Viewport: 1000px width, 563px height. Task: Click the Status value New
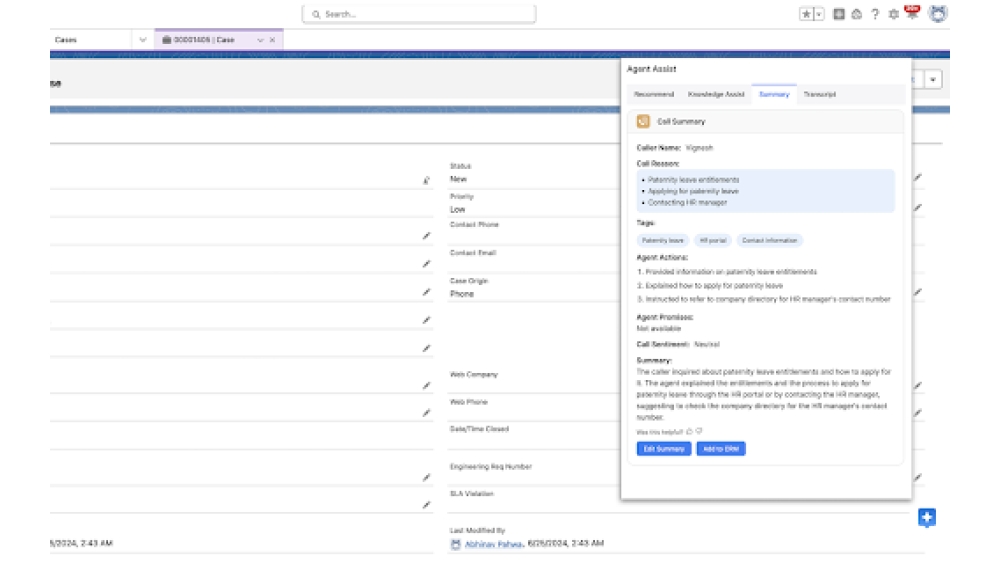tap(459, 179)
